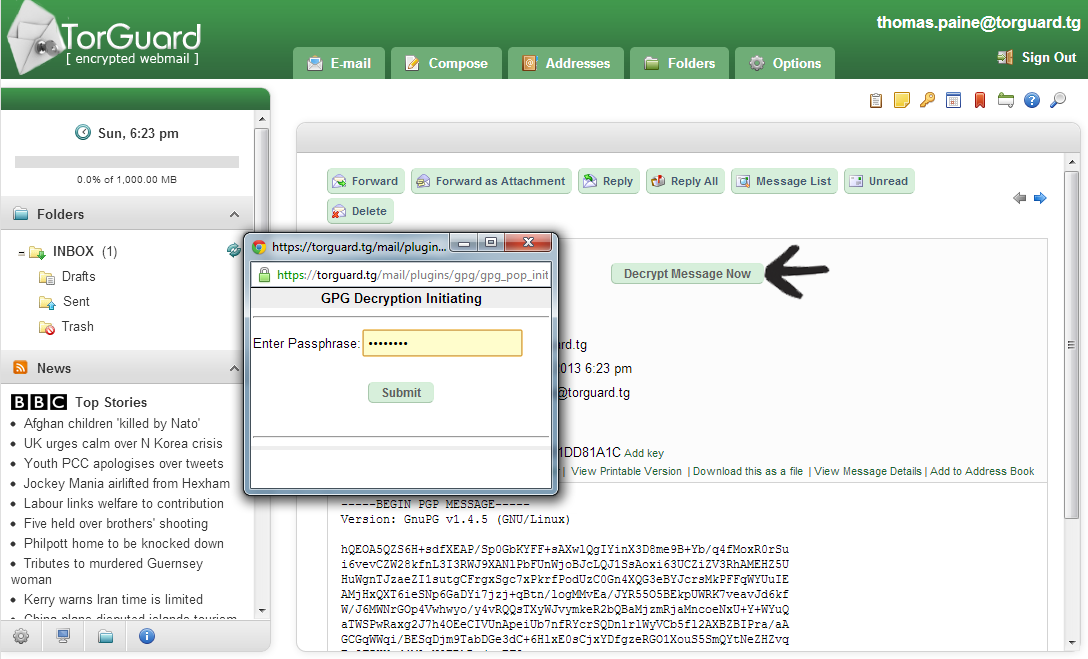Open the blue help question mark icon
This screenshot has height=659, width=1088.
[1032, 101]
